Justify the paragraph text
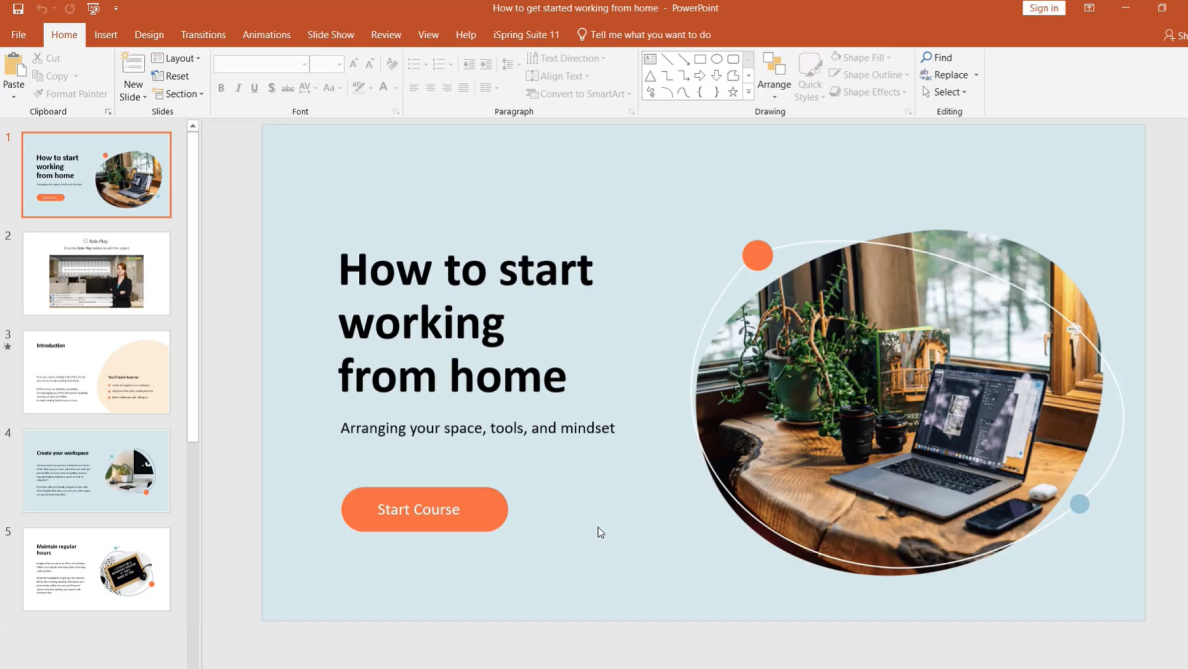Screen dimensions: 1188x669 [x=464, y=88]
